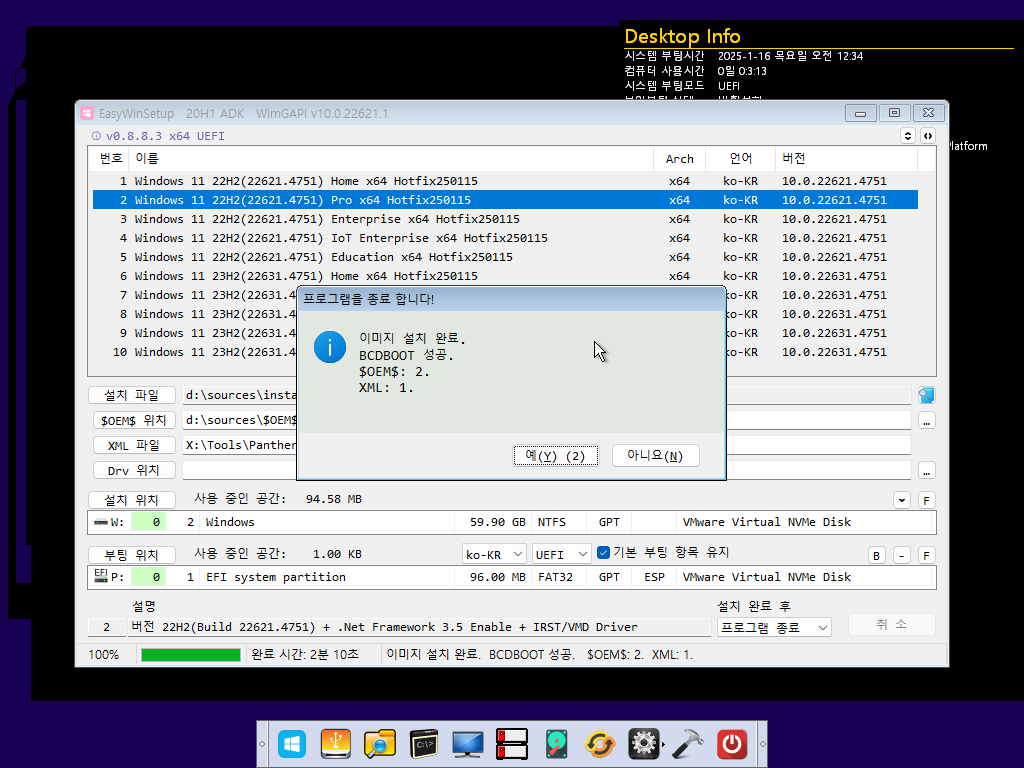Click the XML 파일 button

click(134, 445)
